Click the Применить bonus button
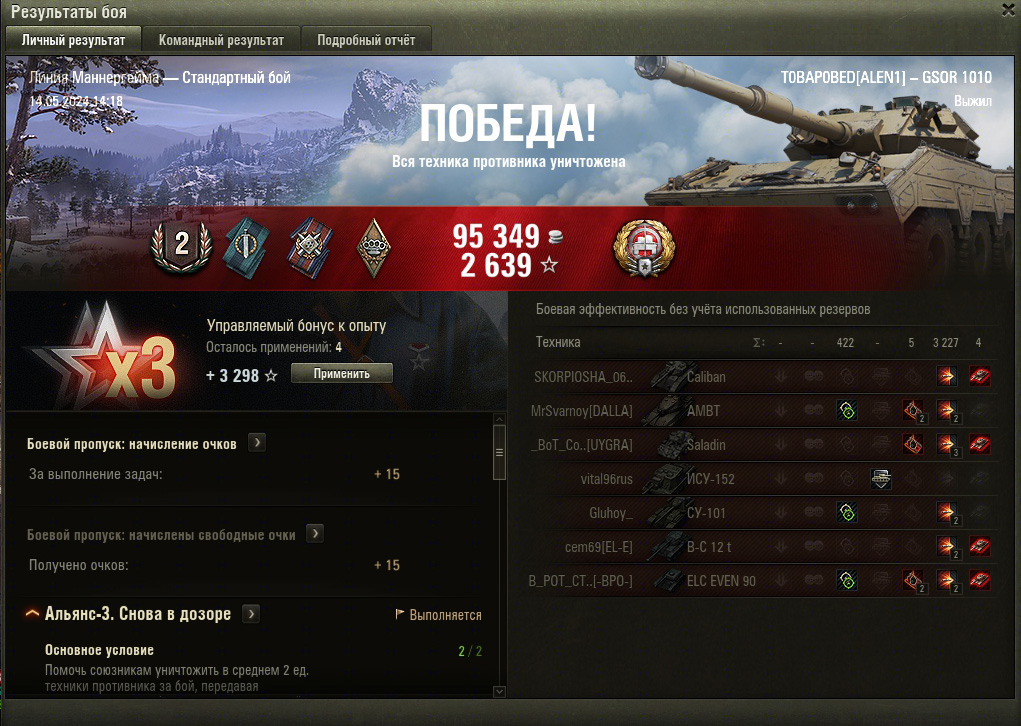 pos(342,374)
